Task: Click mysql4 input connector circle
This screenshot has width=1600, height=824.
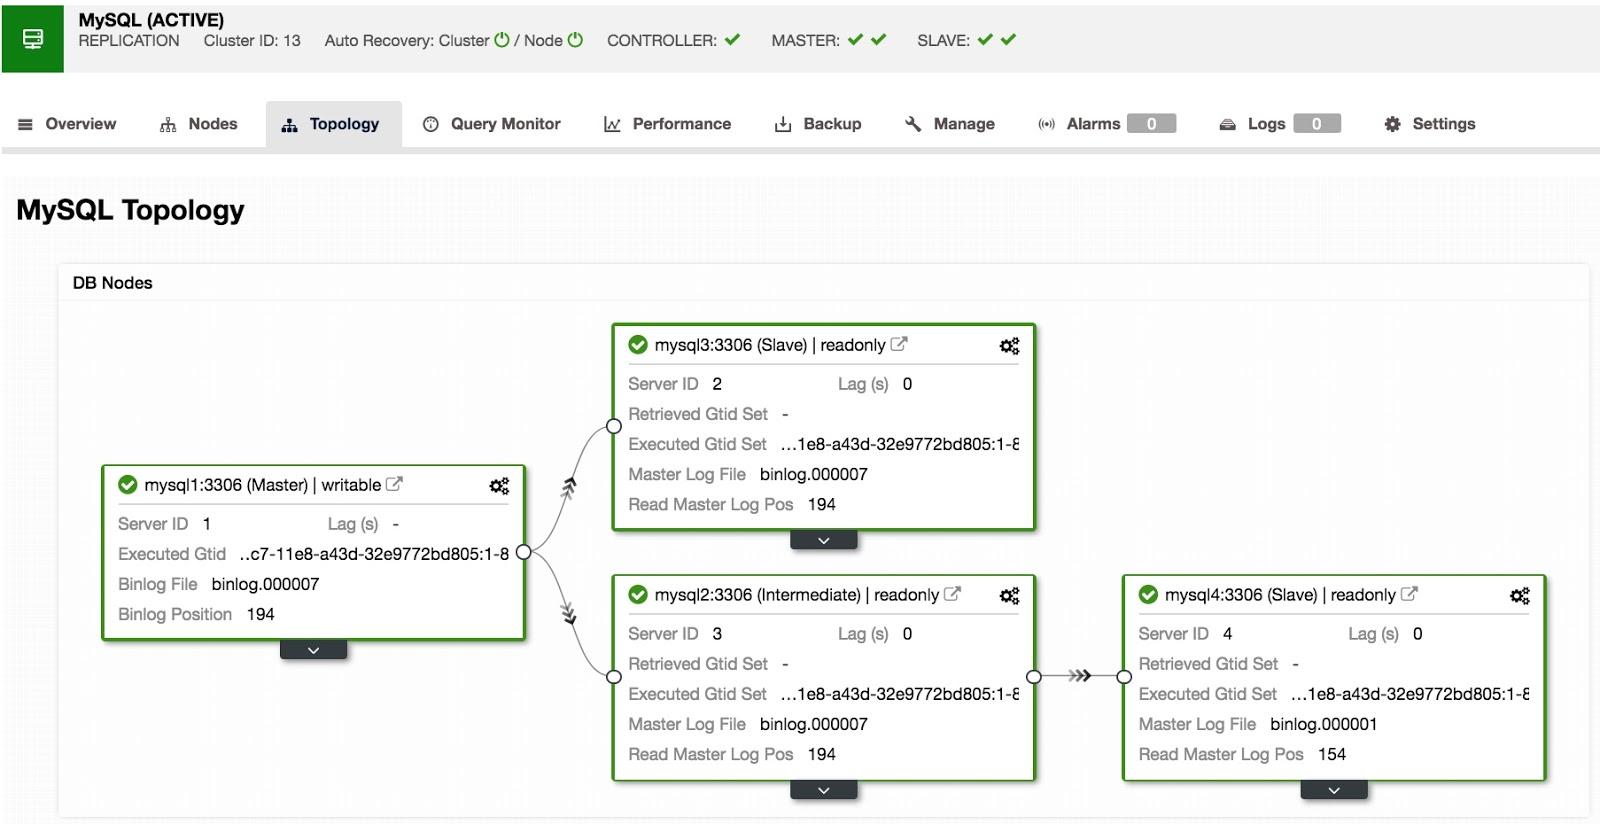Action: coord(1124,677)
